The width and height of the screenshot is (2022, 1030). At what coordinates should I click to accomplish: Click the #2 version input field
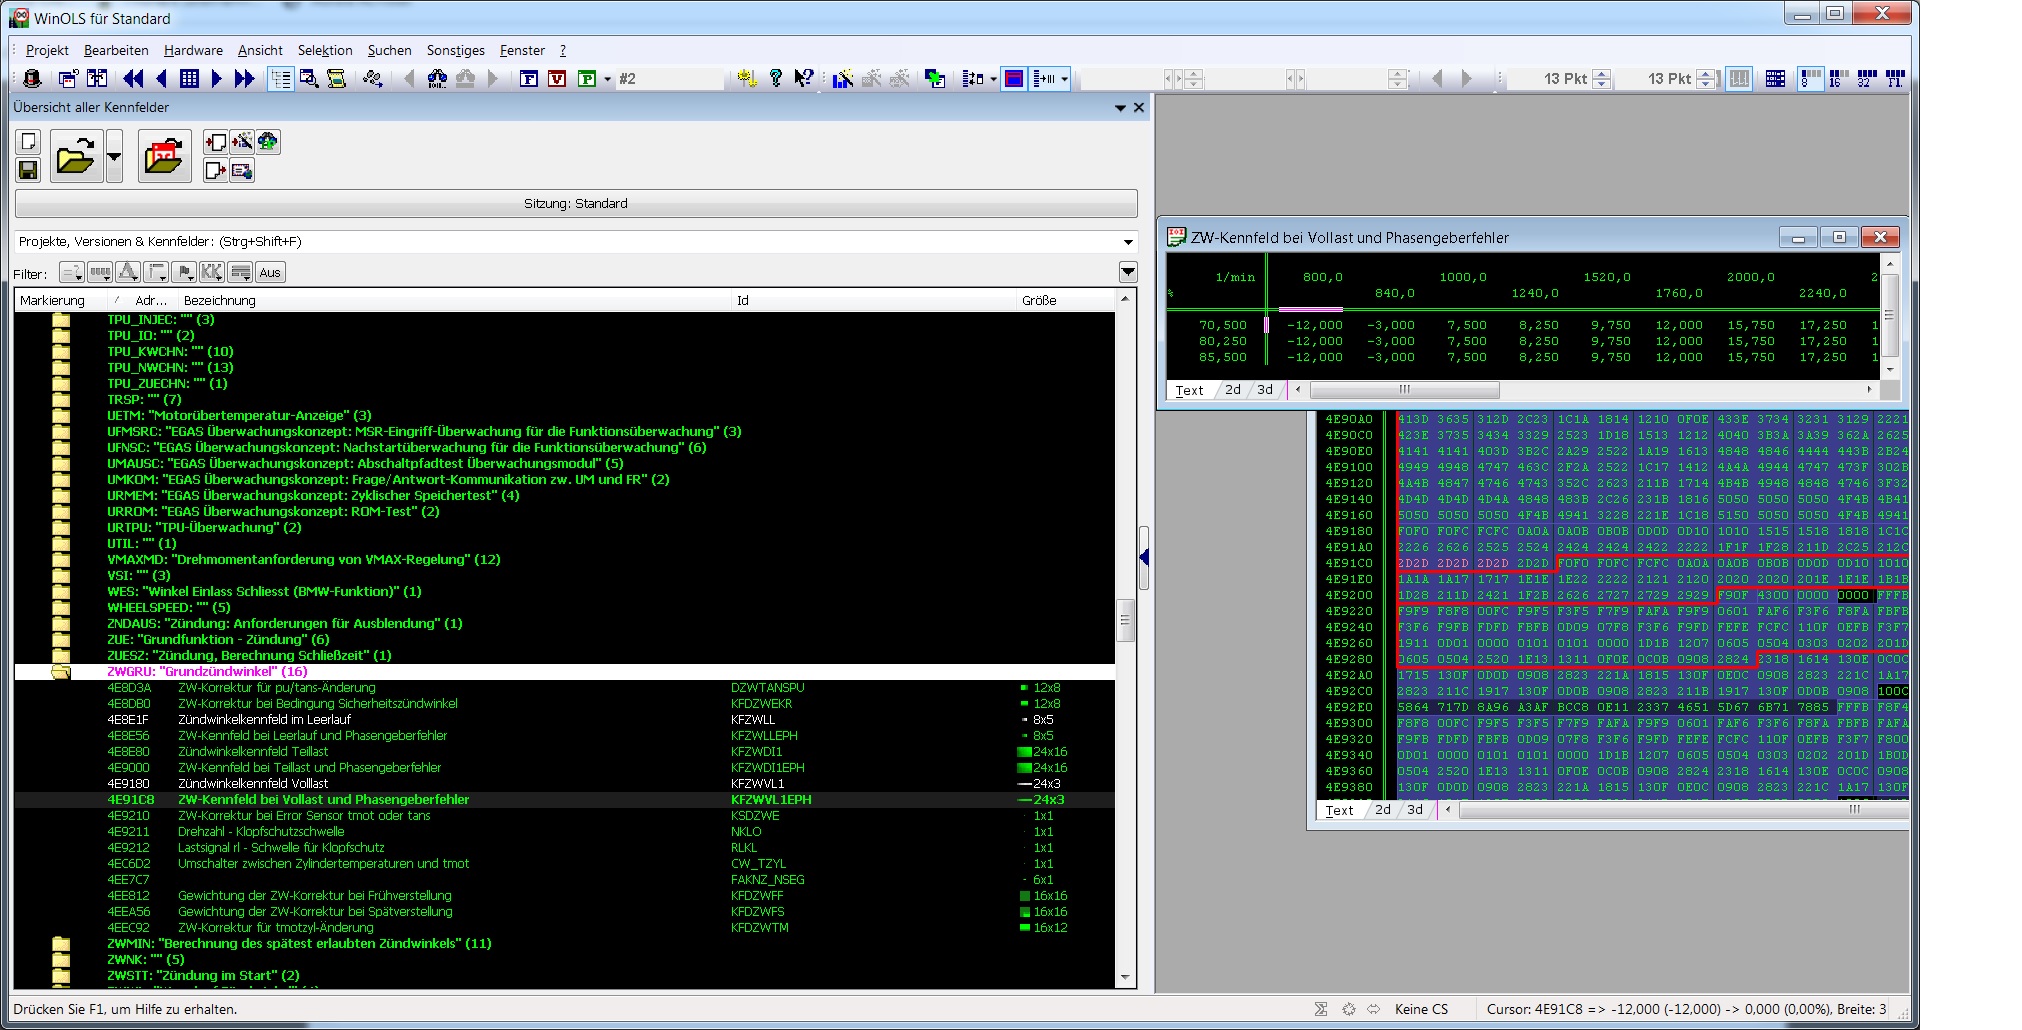click(x=668, y=78)
